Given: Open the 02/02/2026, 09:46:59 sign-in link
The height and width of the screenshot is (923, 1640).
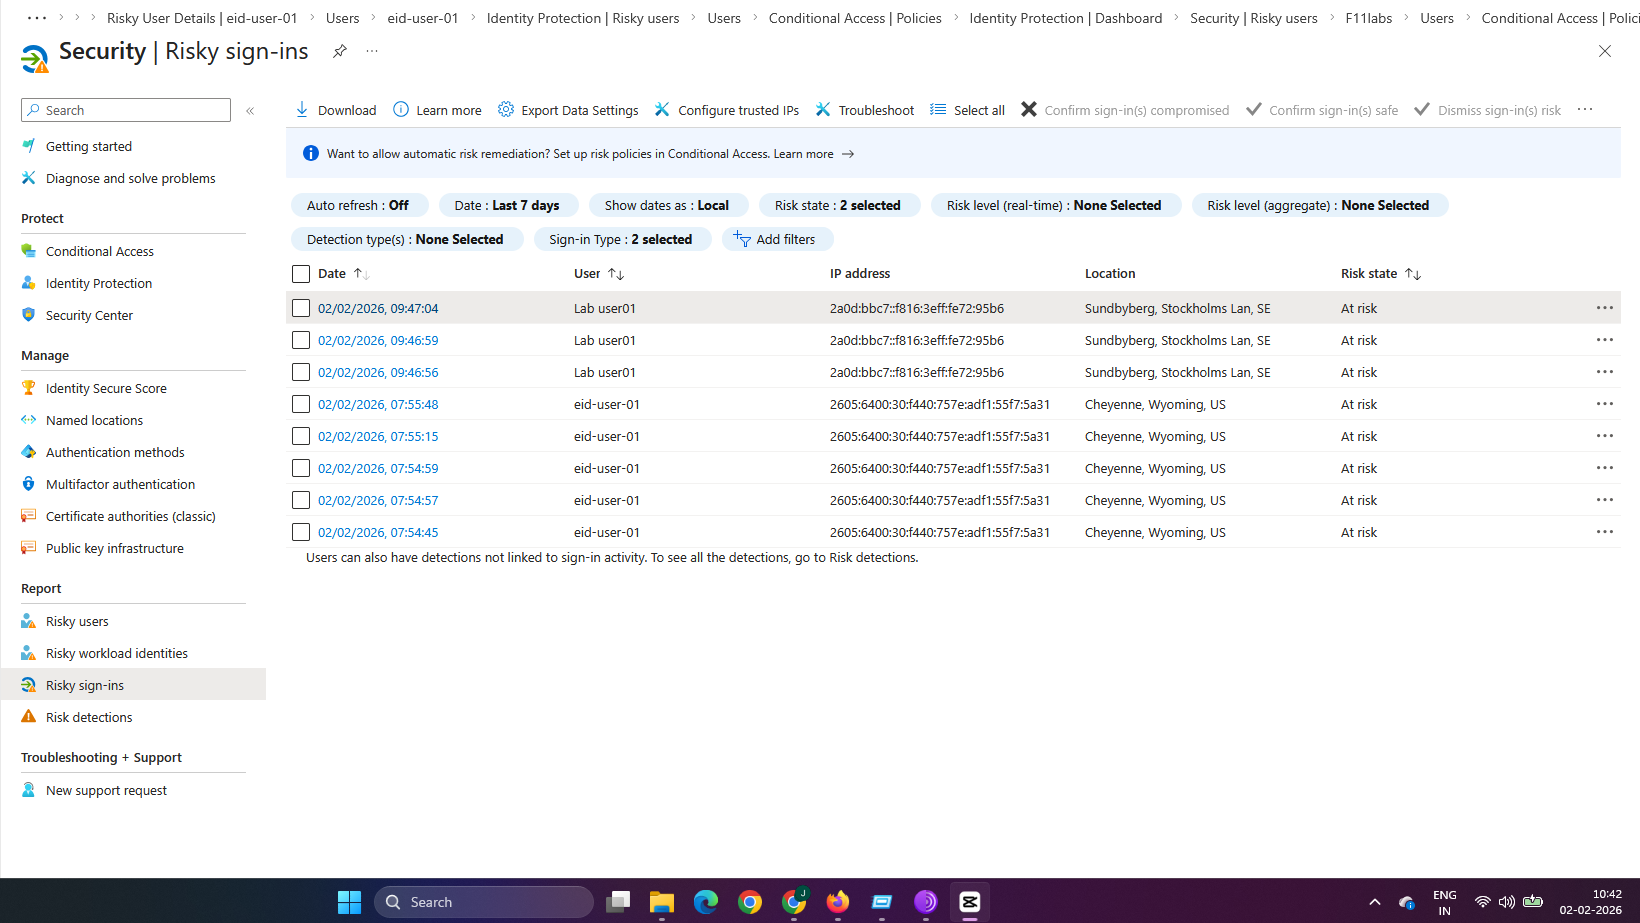Looking at the screenshot, I should pos(378,340).
